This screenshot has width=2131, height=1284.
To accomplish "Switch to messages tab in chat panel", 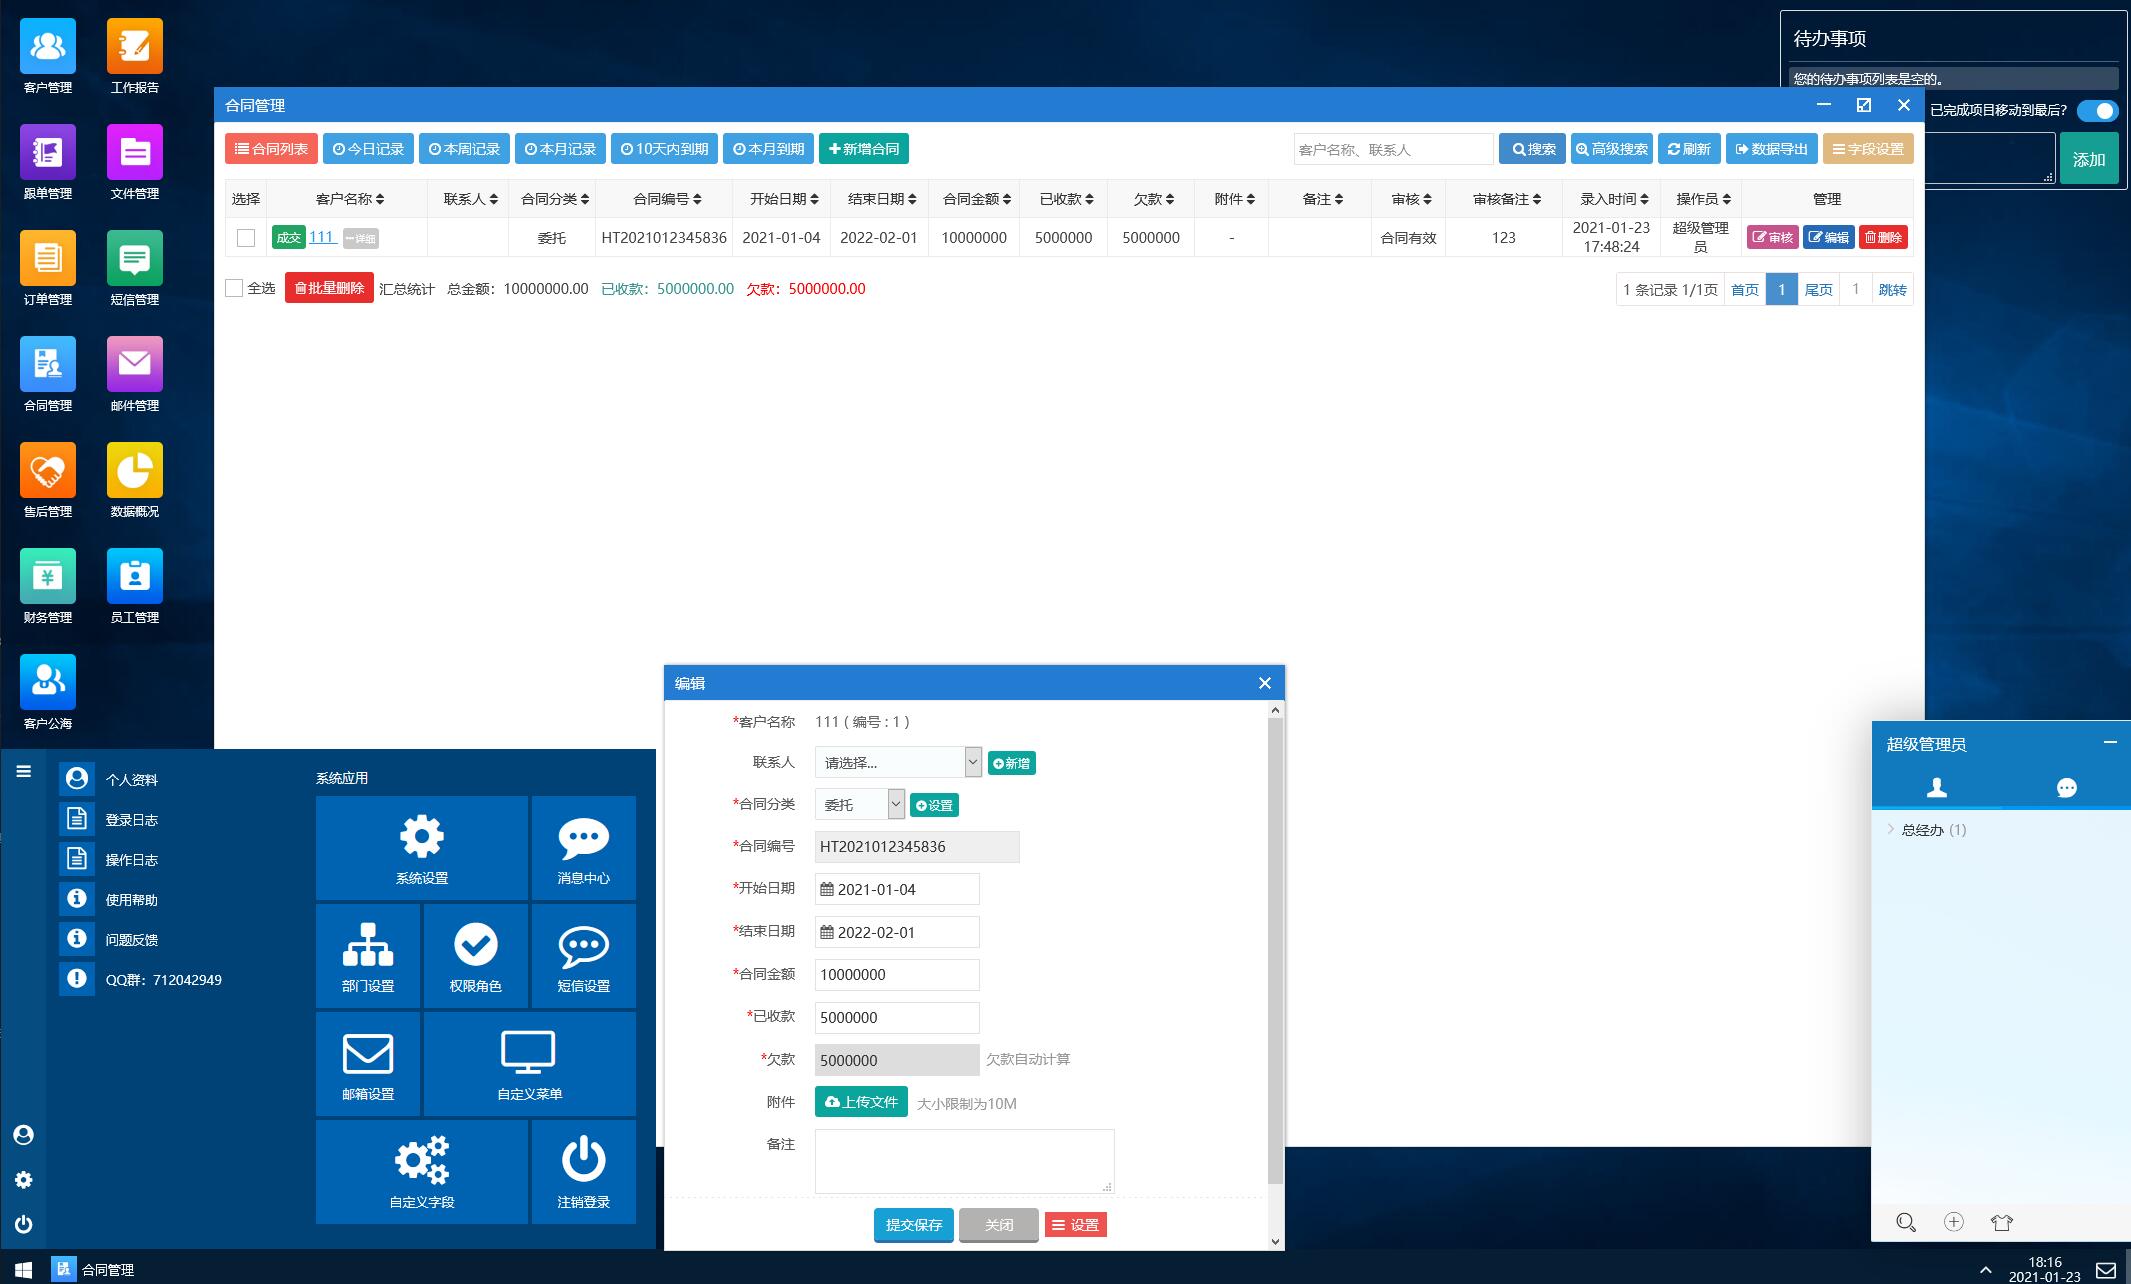I will pos(2066,788).
